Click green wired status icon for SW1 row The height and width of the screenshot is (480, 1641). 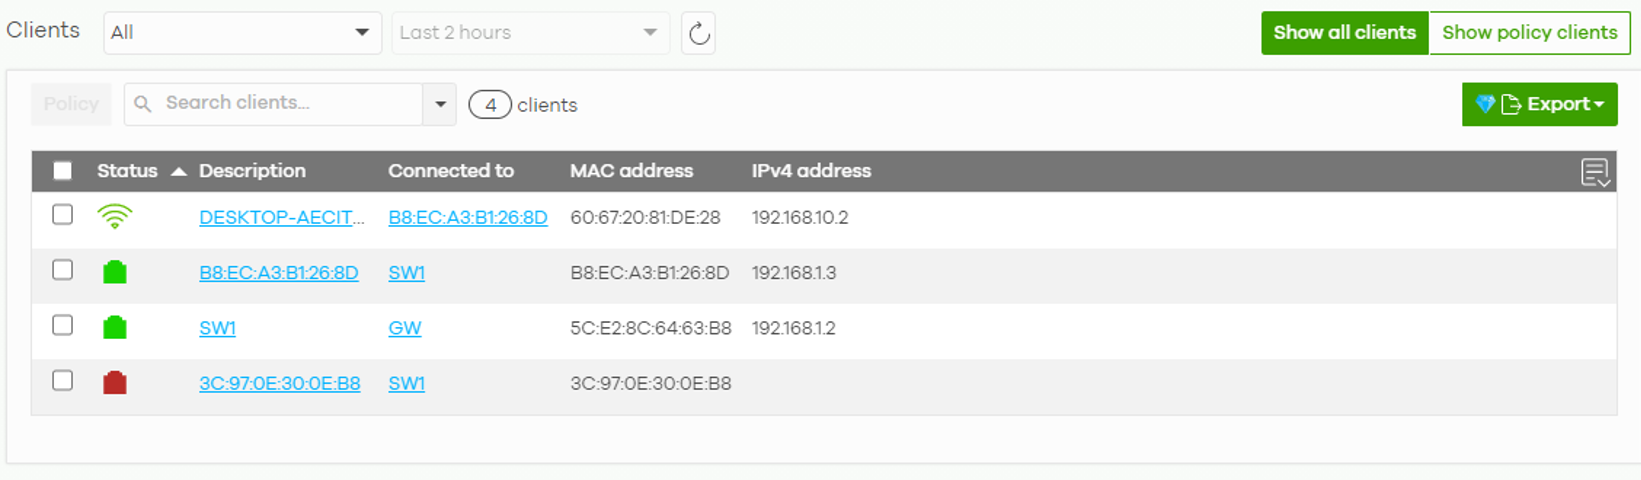(x=115, y=327)
